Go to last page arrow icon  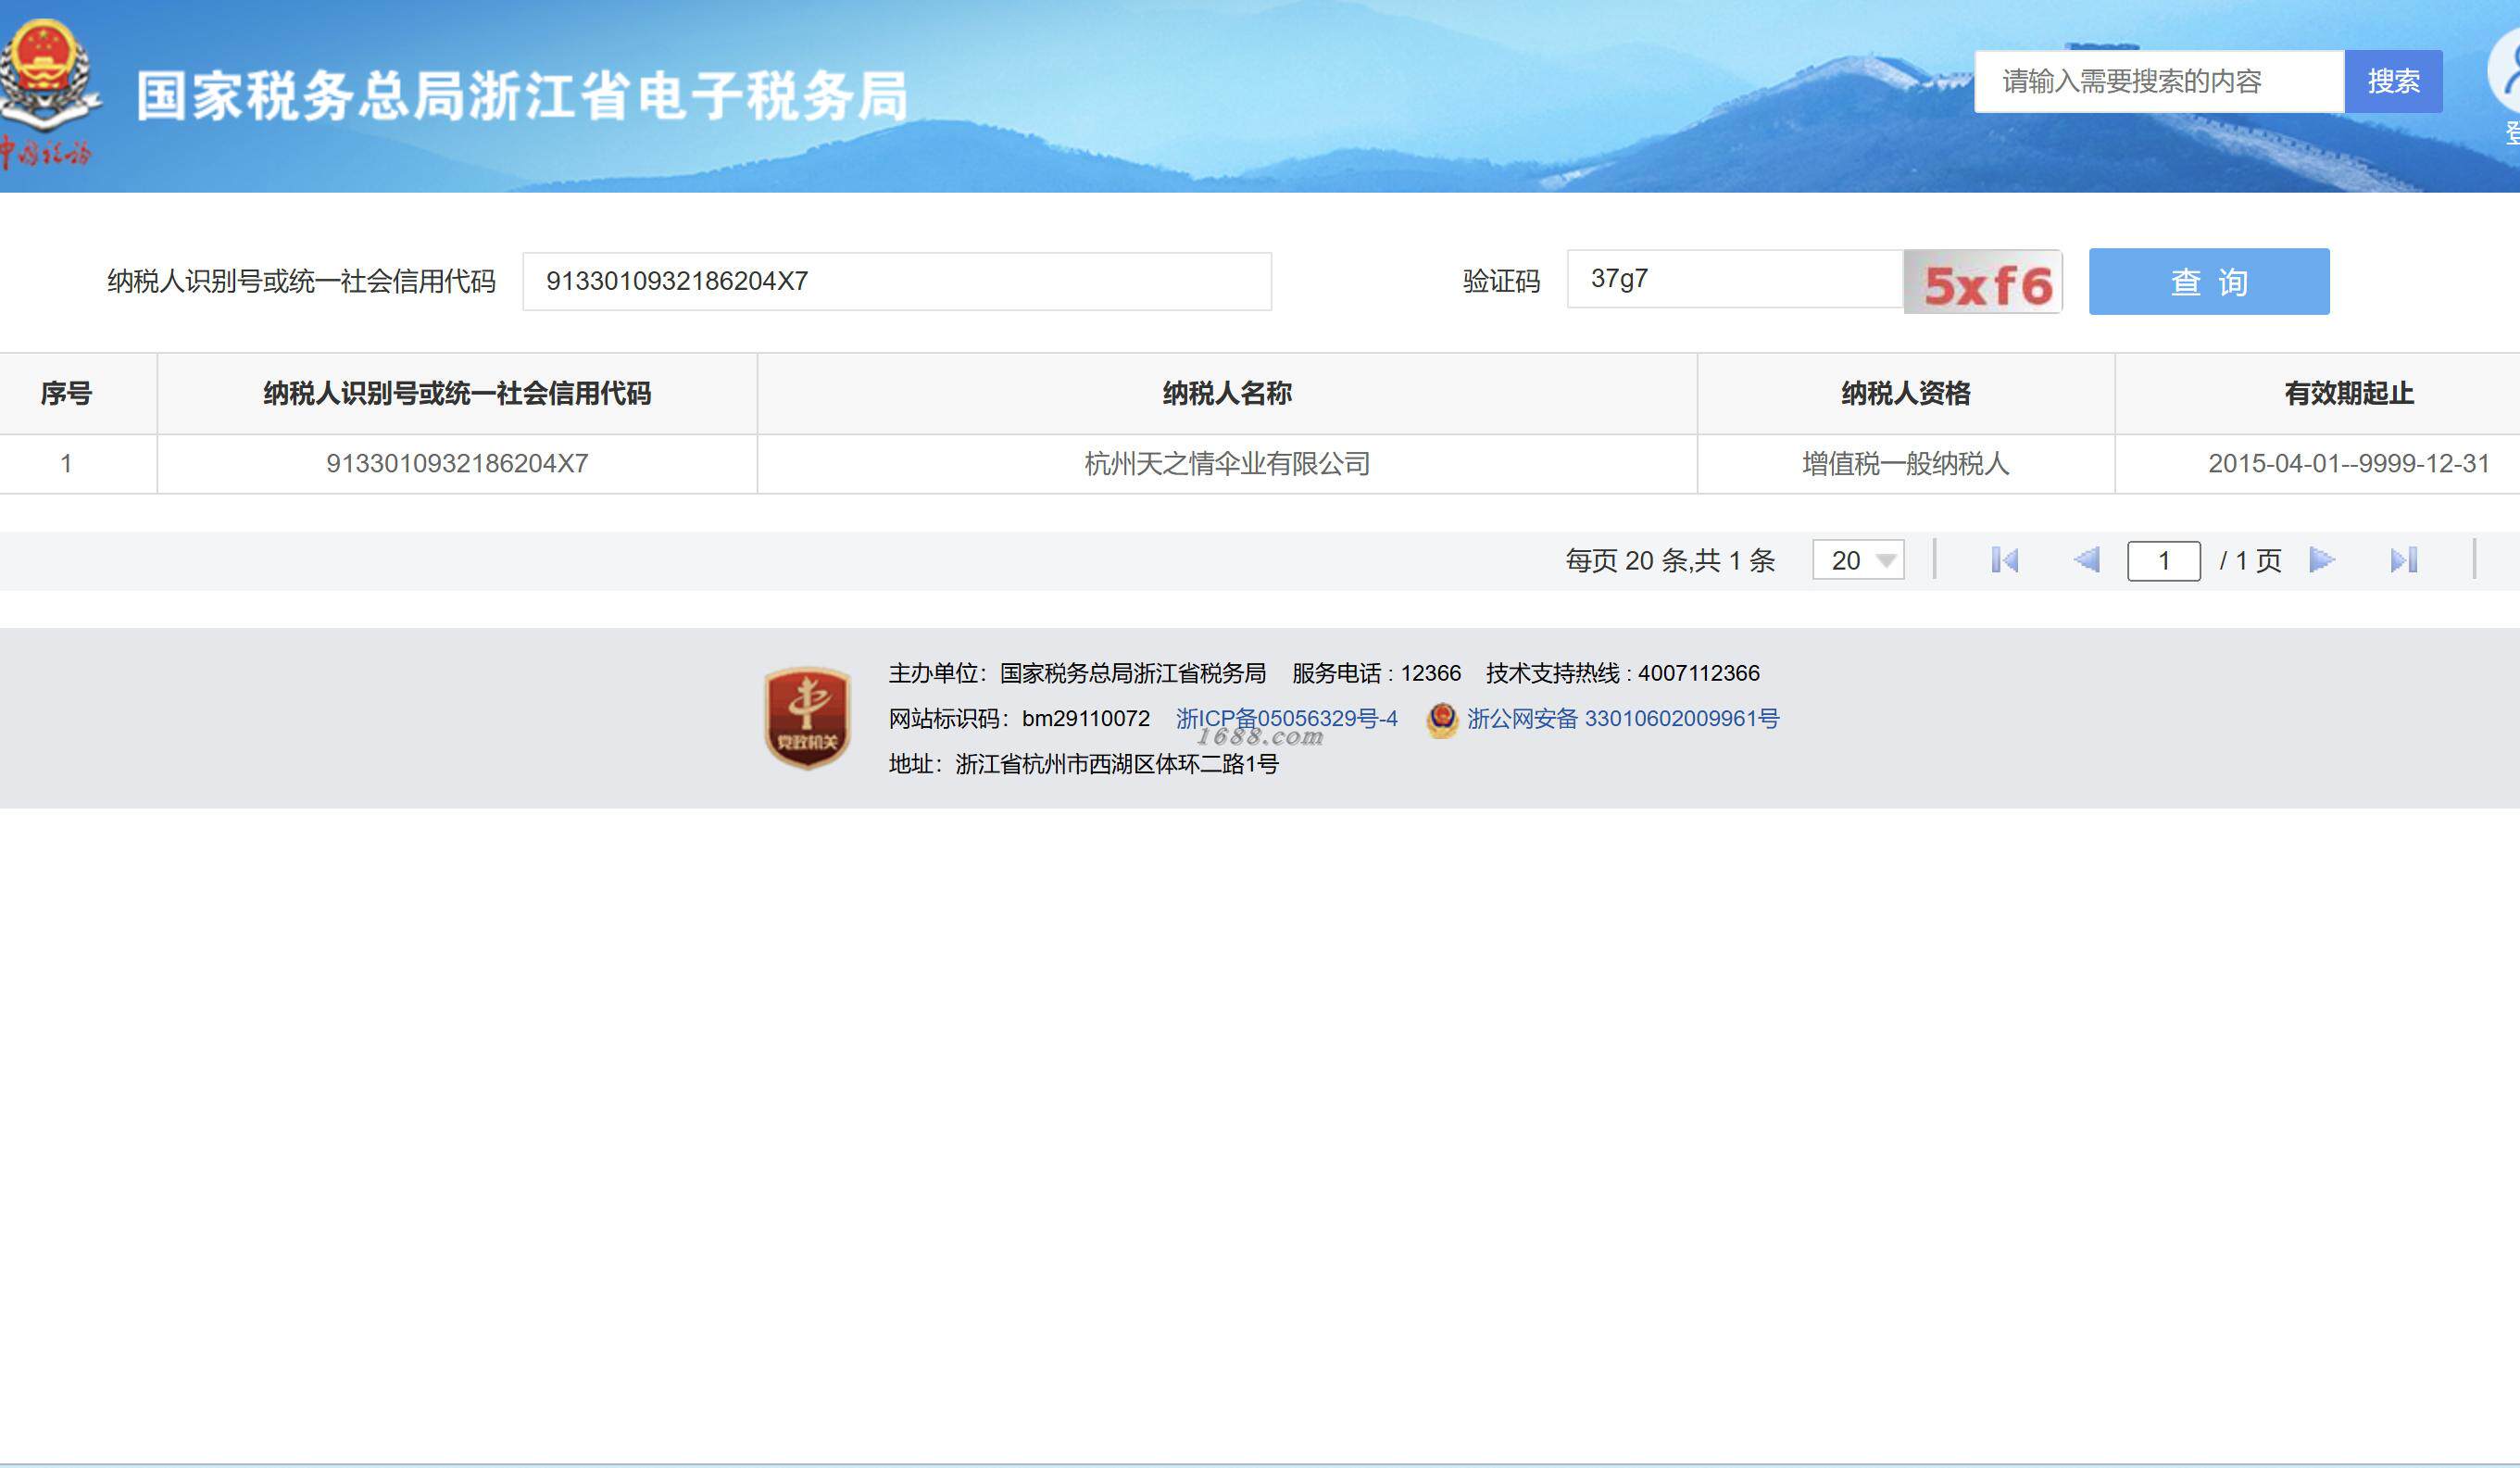point(2403,560)
